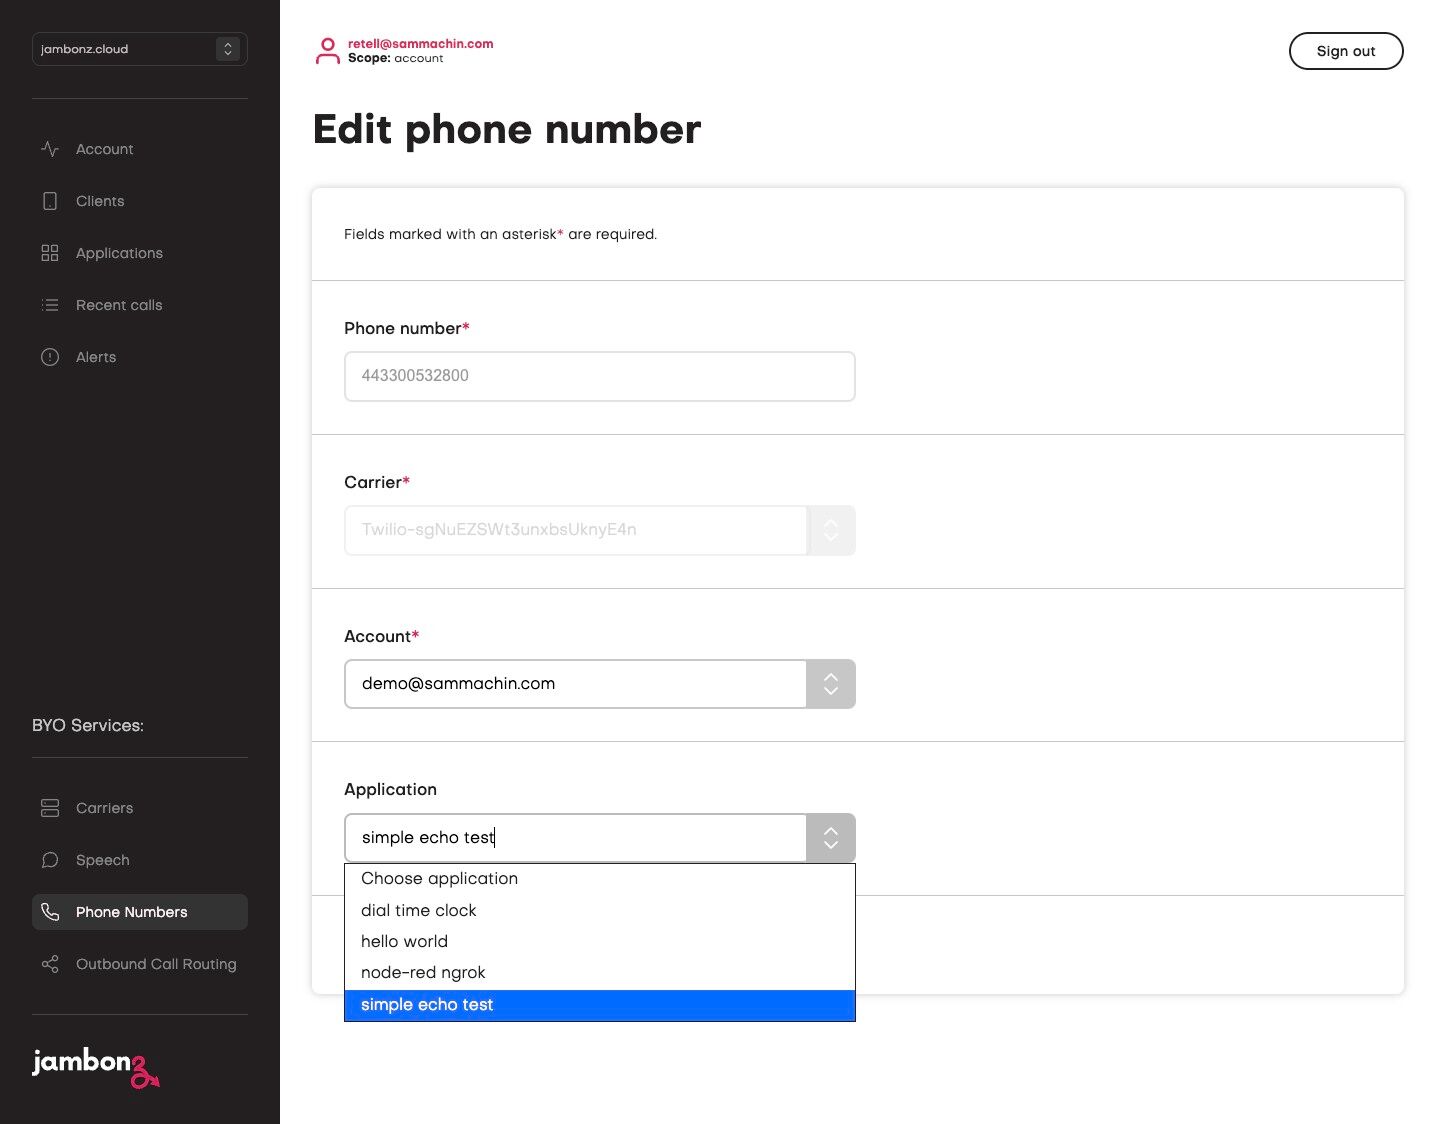
Task: Choose 'hello world' application option
Action: click(405, 941)
